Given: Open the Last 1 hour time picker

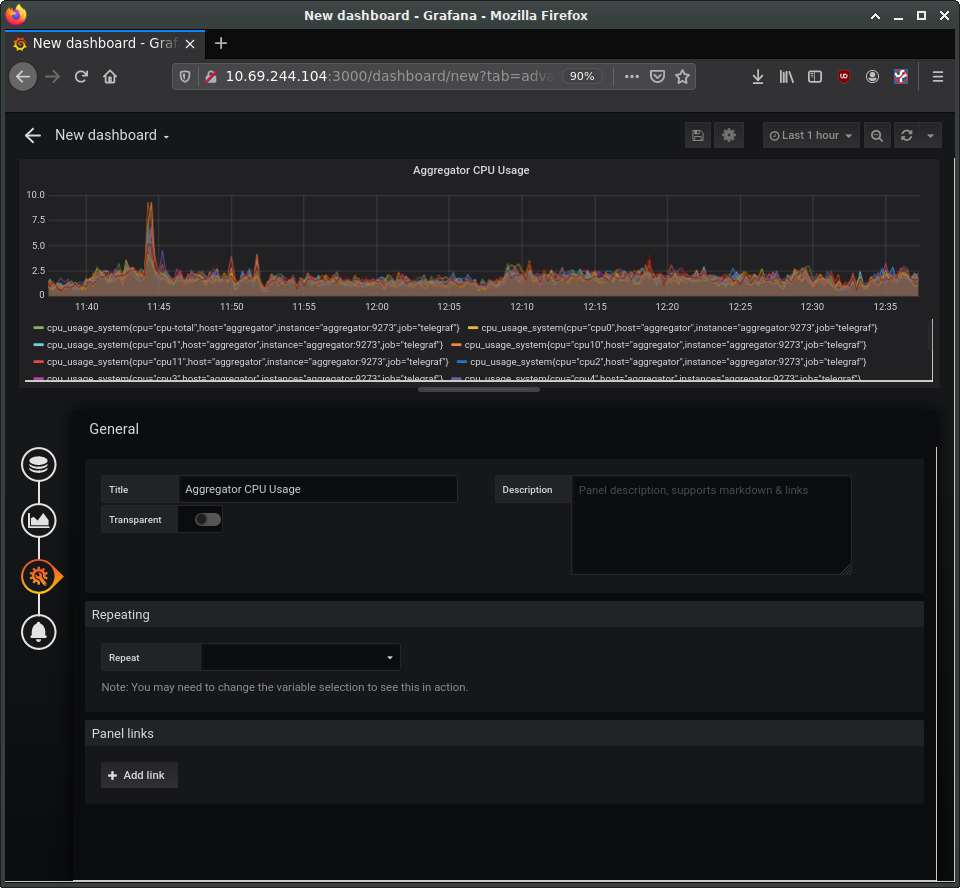Looking at the screenshot, I should coord(811,135).
